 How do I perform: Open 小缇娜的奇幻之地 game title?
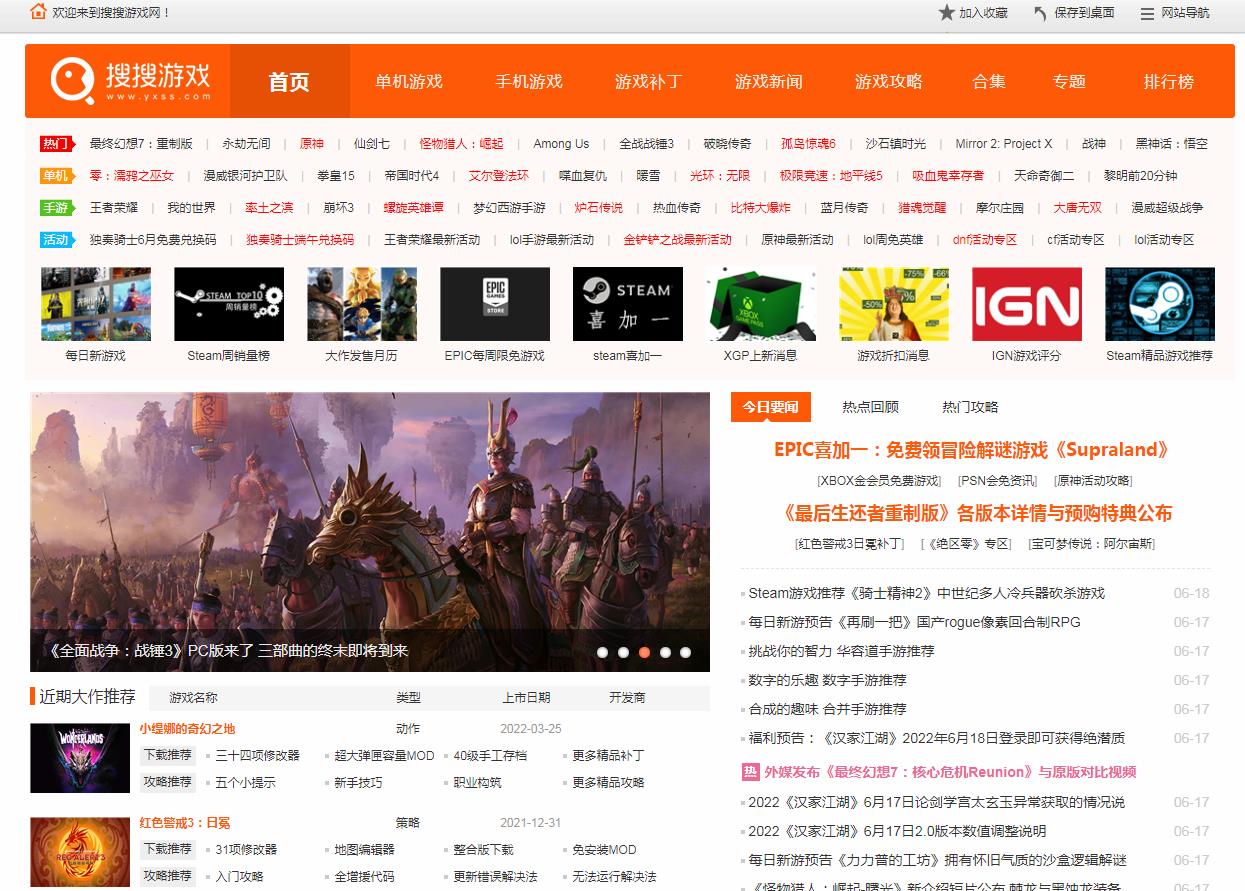coord(187,729)
